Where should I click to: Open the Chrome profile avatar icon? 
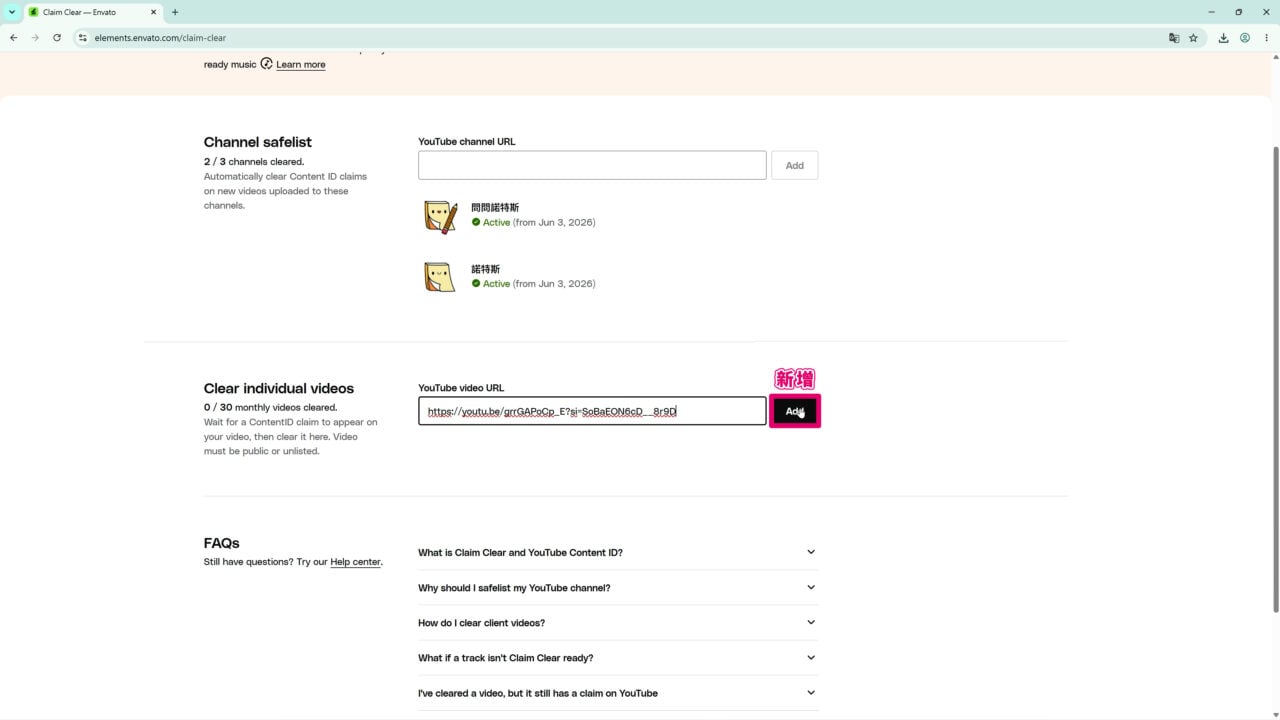pyautogui.click(x=1245, y=38)
